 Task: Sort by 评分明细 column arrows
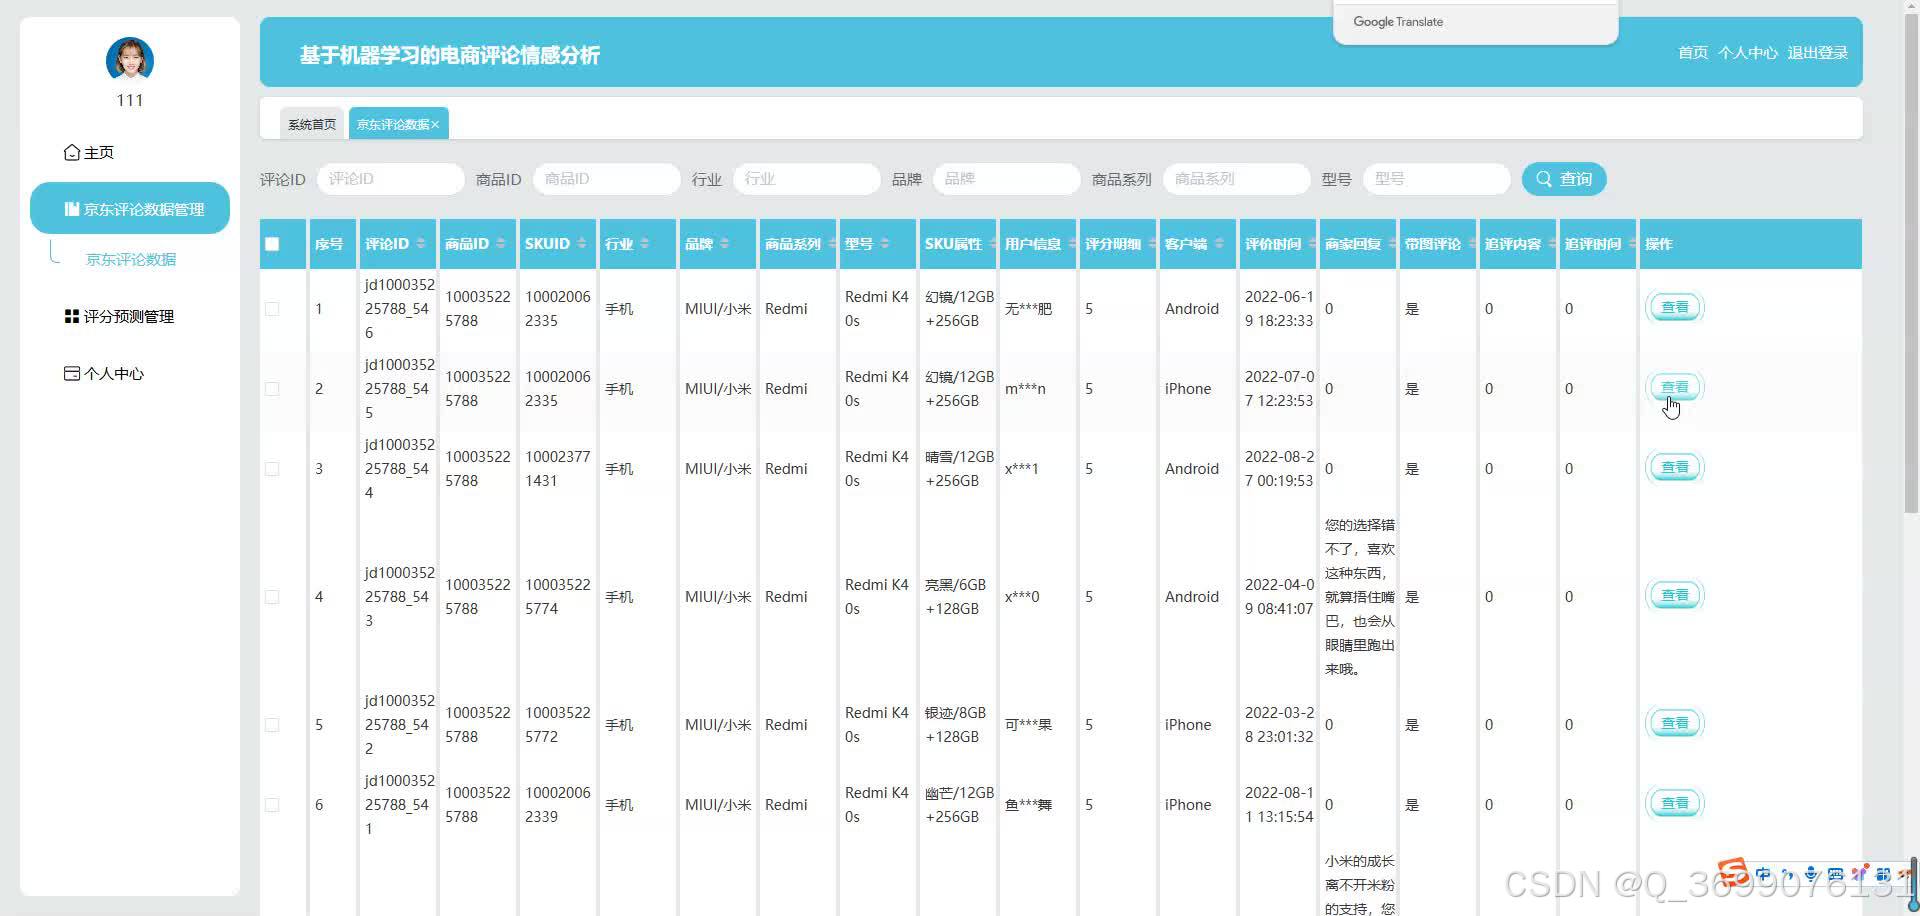click(1153, 244)
